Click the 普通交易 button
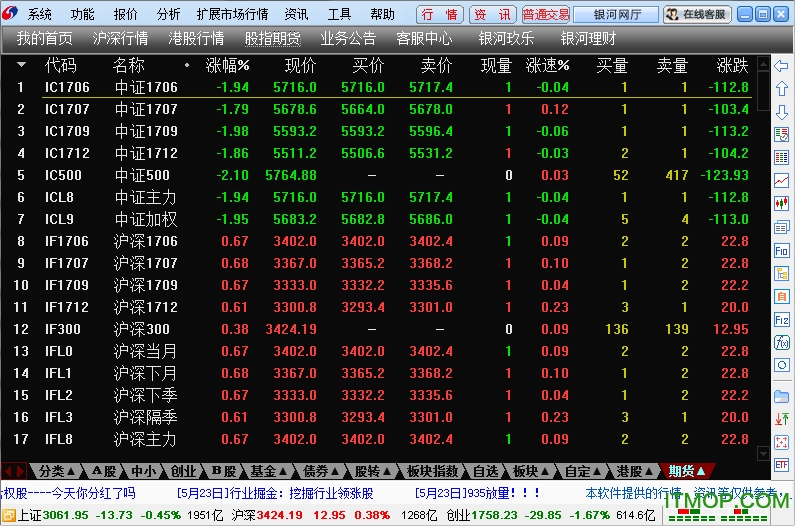795x526 pixels. [x=546, y=15]
